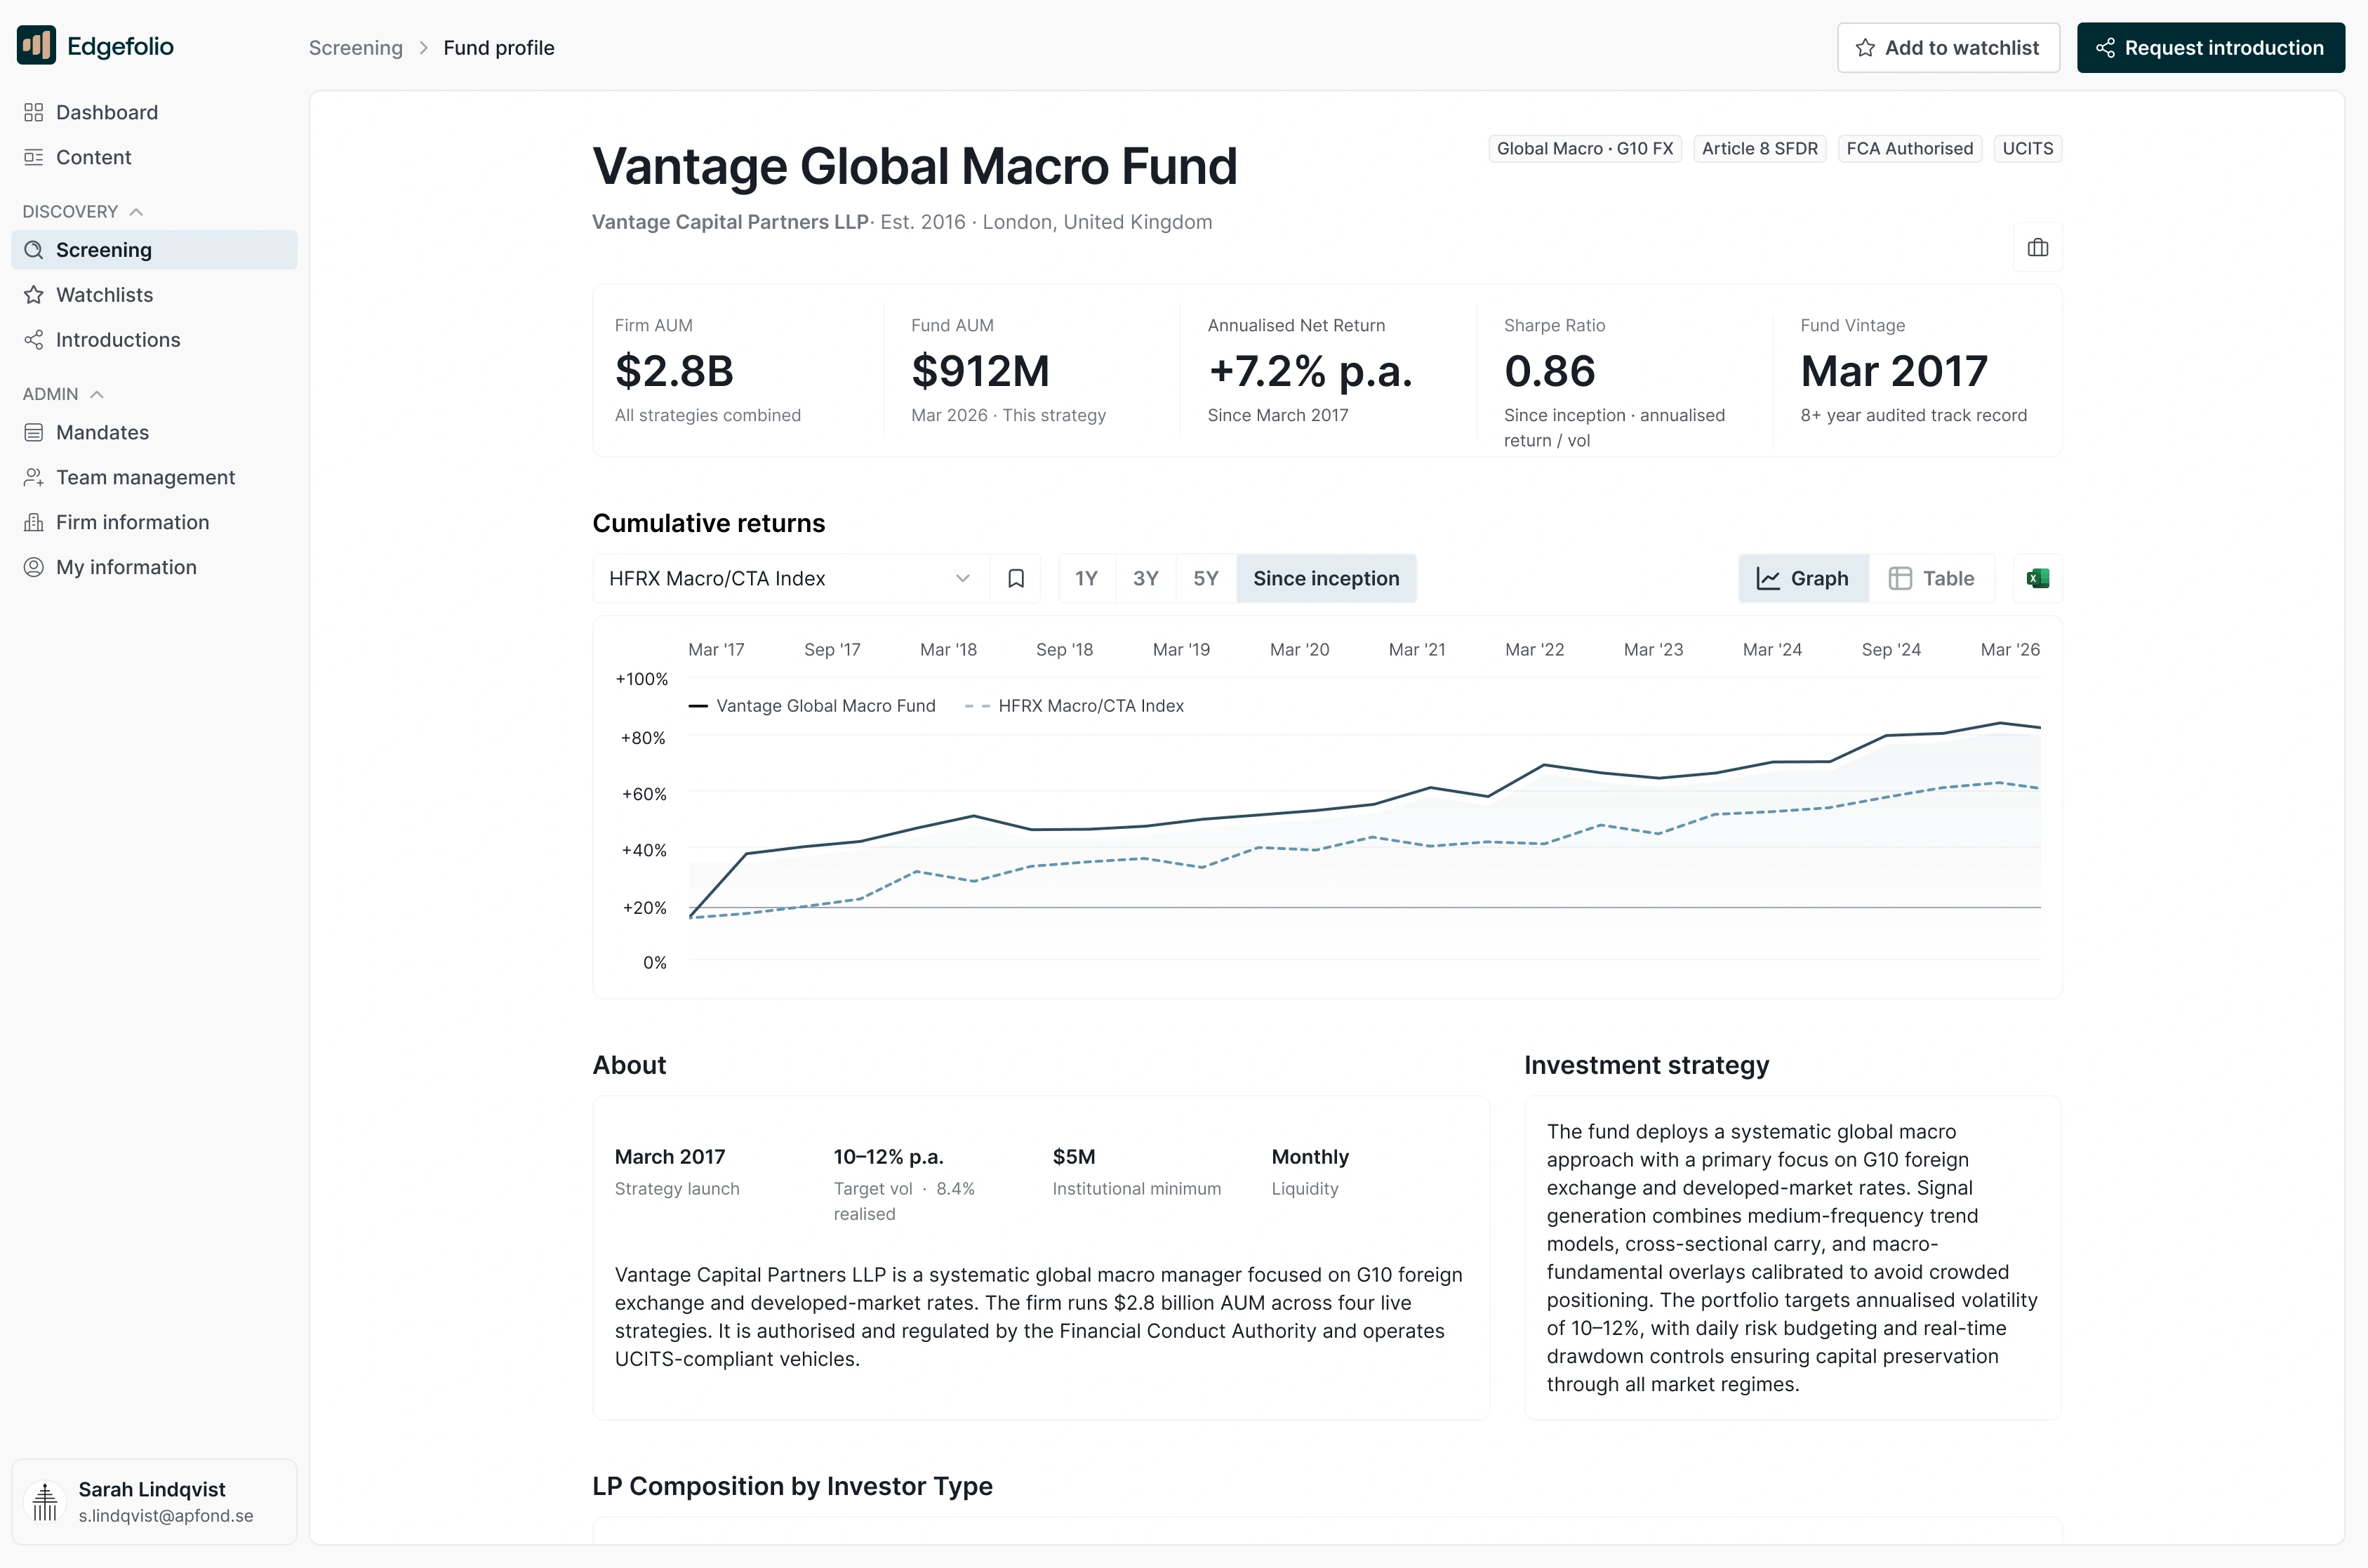Toggle Vantage Global Macro Fund legend entry
This screenshot has width=2368, height=1568.
pos(812,706)
